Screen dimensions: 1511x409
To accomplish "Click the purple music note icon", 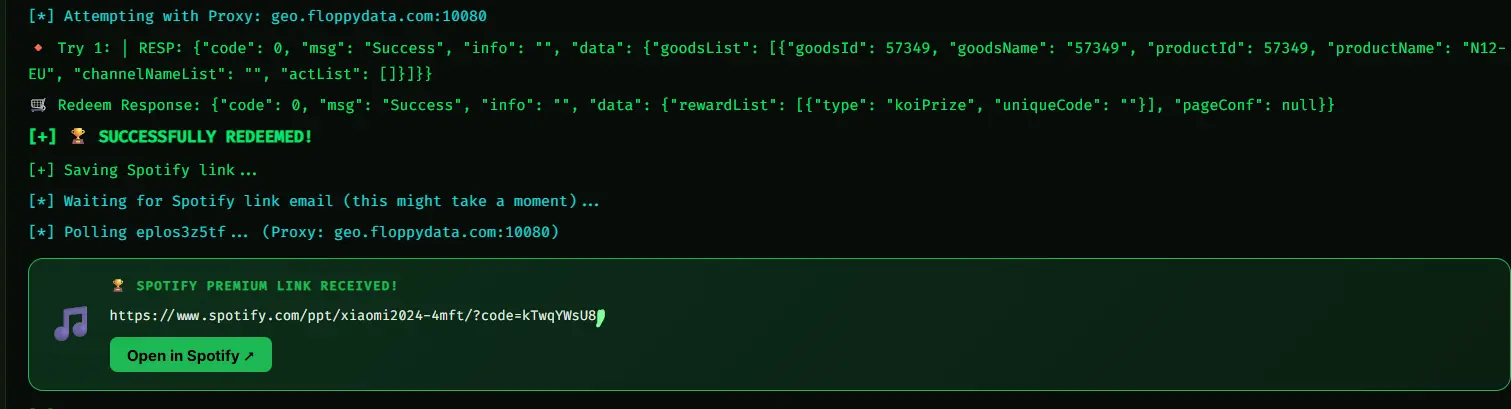I will tap(72, 322).
